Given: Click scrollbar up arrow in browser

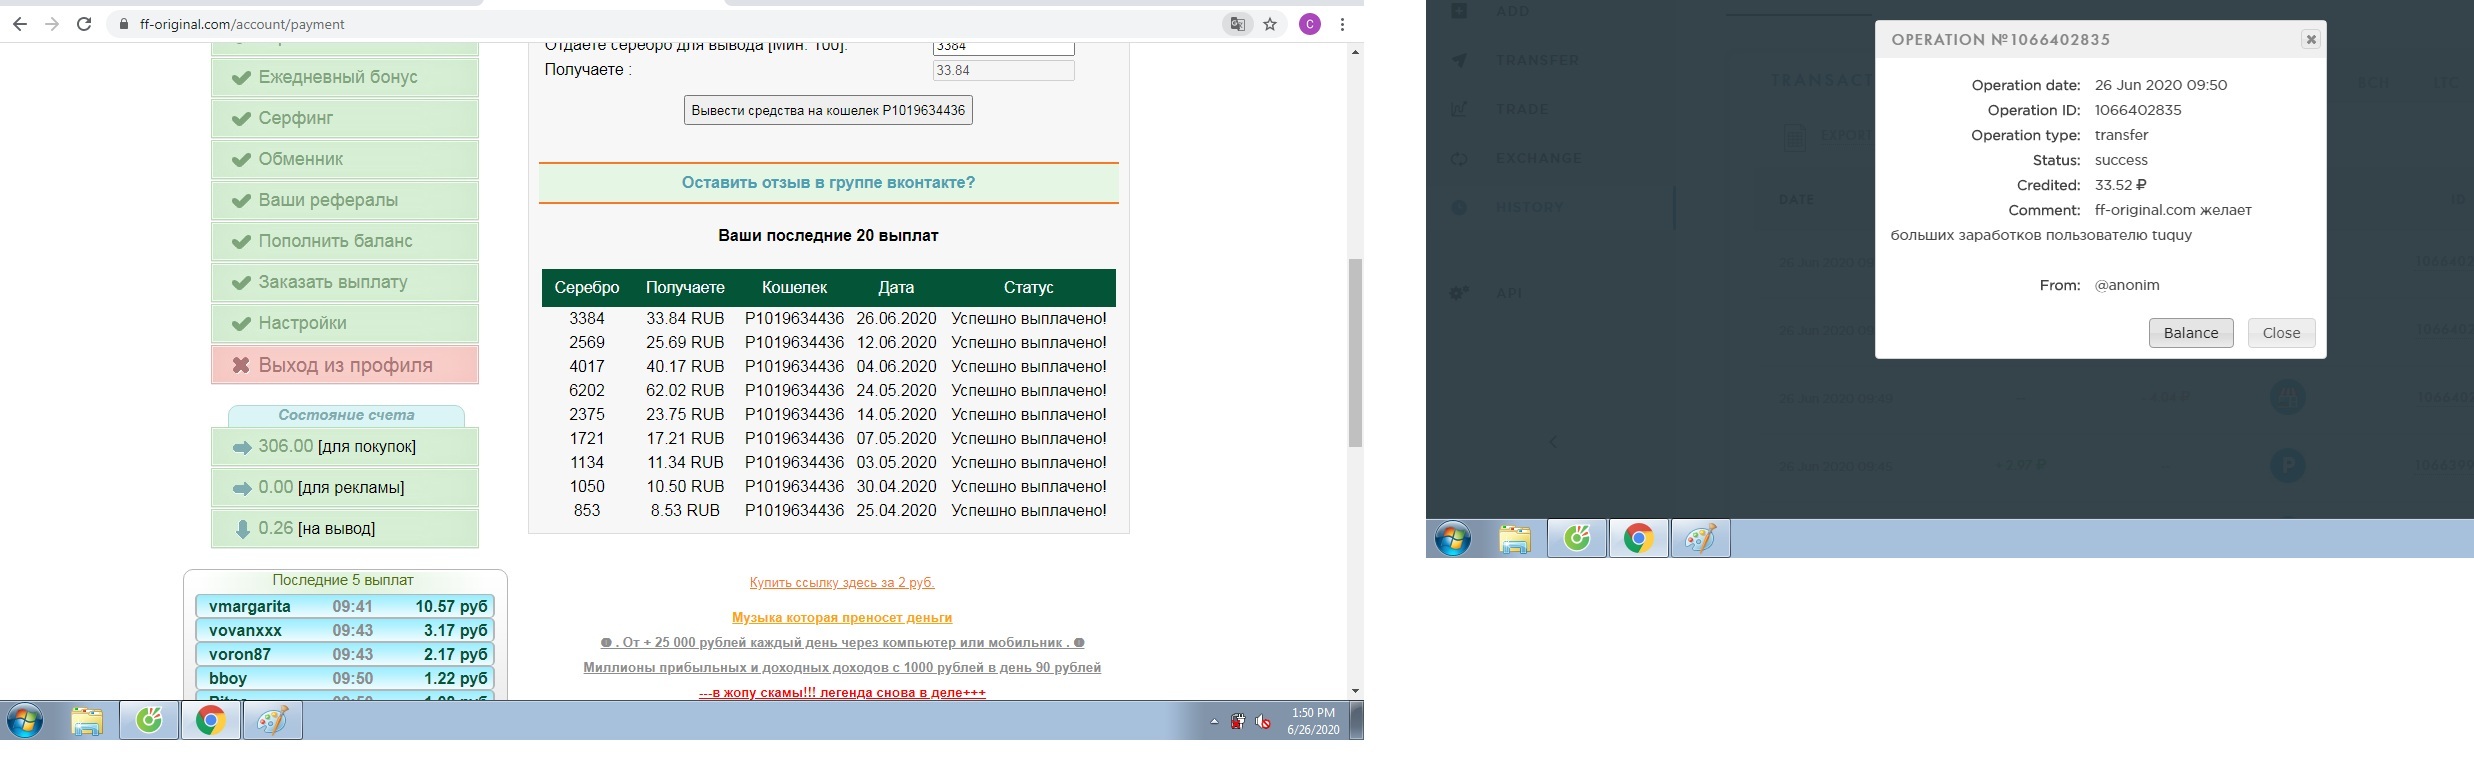Looking at the screenshot, I should click(x=1355, y=52).
